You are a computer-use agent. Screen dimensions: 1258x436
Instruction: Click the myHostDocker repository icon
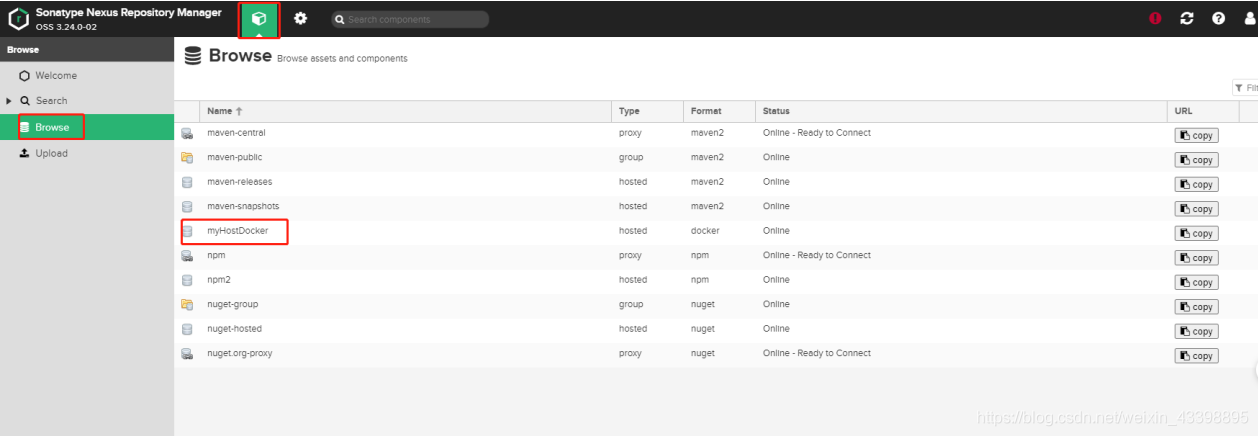point(187,231)
